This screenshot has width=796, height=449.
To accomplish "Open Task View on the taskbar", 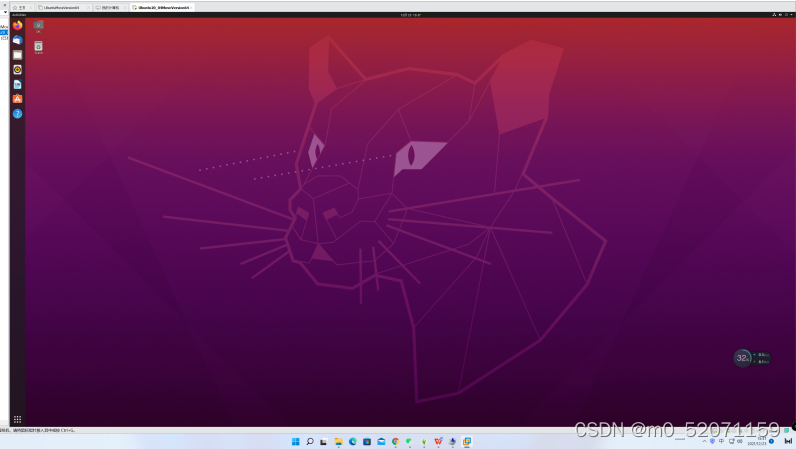I will pyautogui.click(x=324, y=441).
